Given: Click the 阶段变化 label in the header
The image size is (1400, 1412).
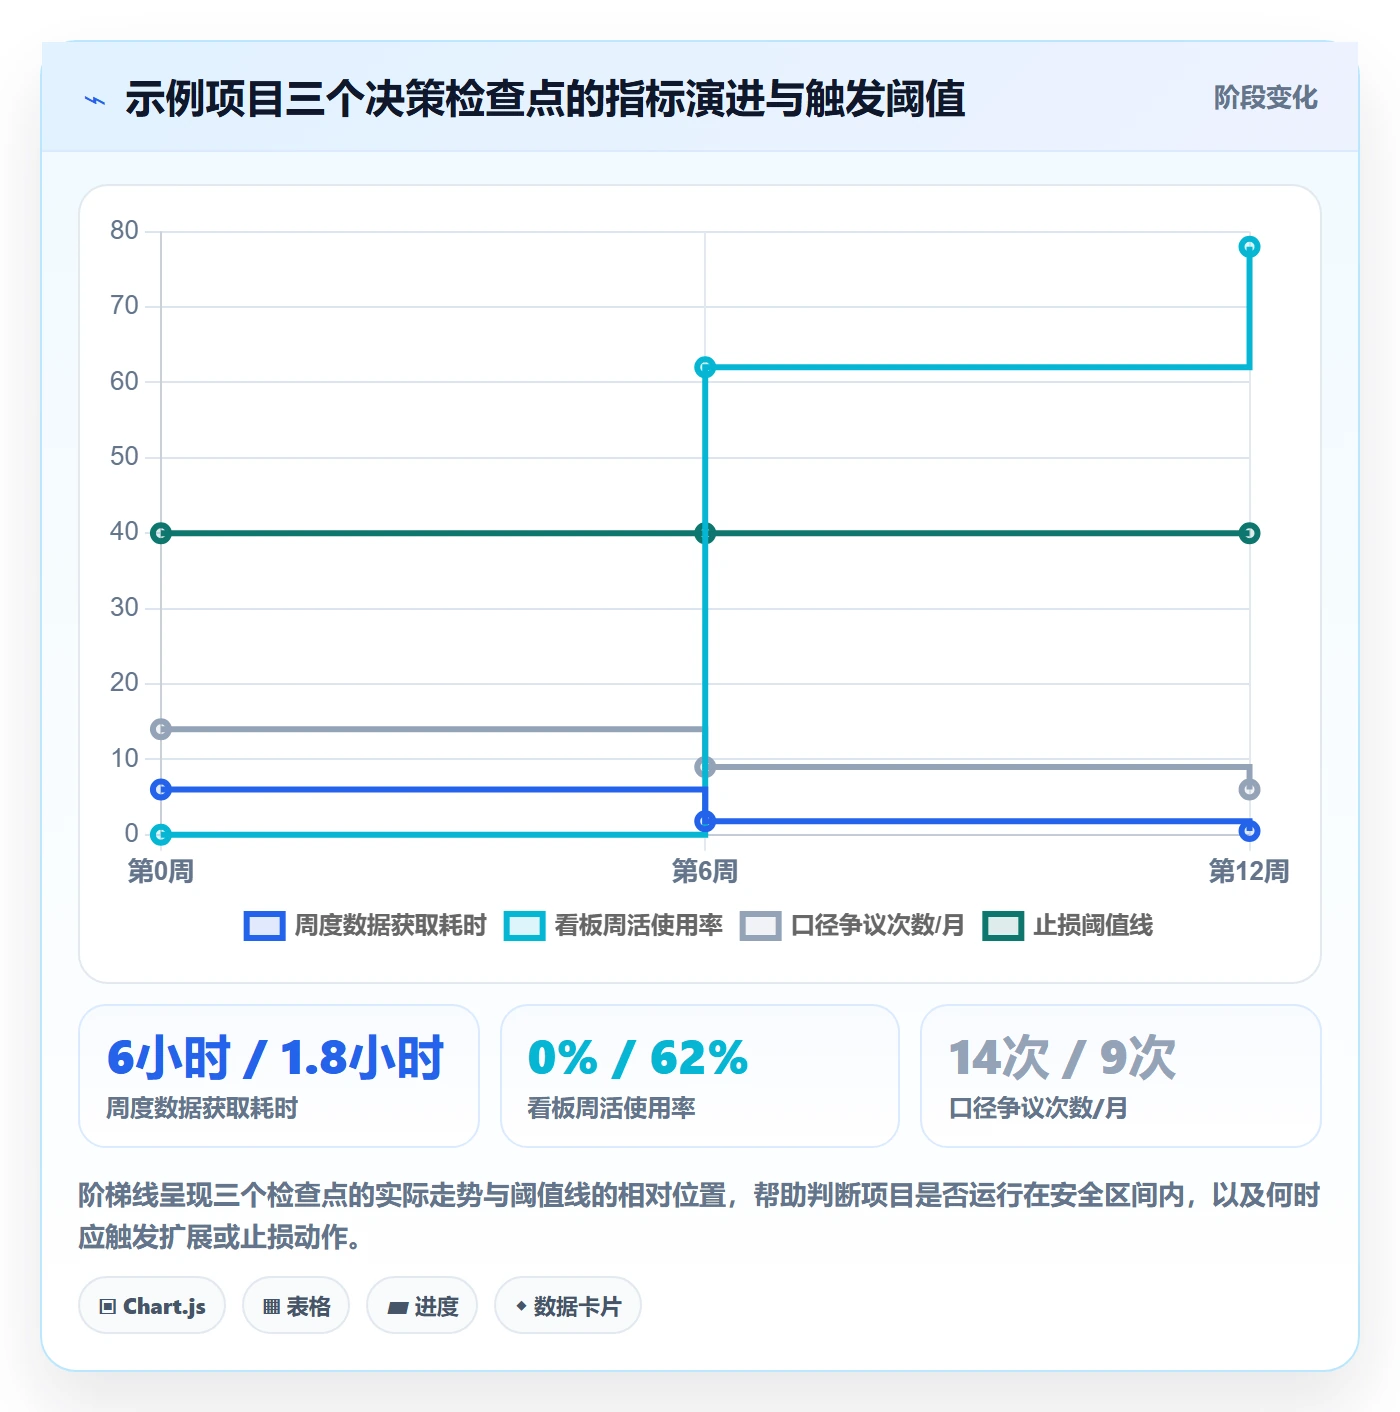Looking at the screenshot, I should point(1265,98).
